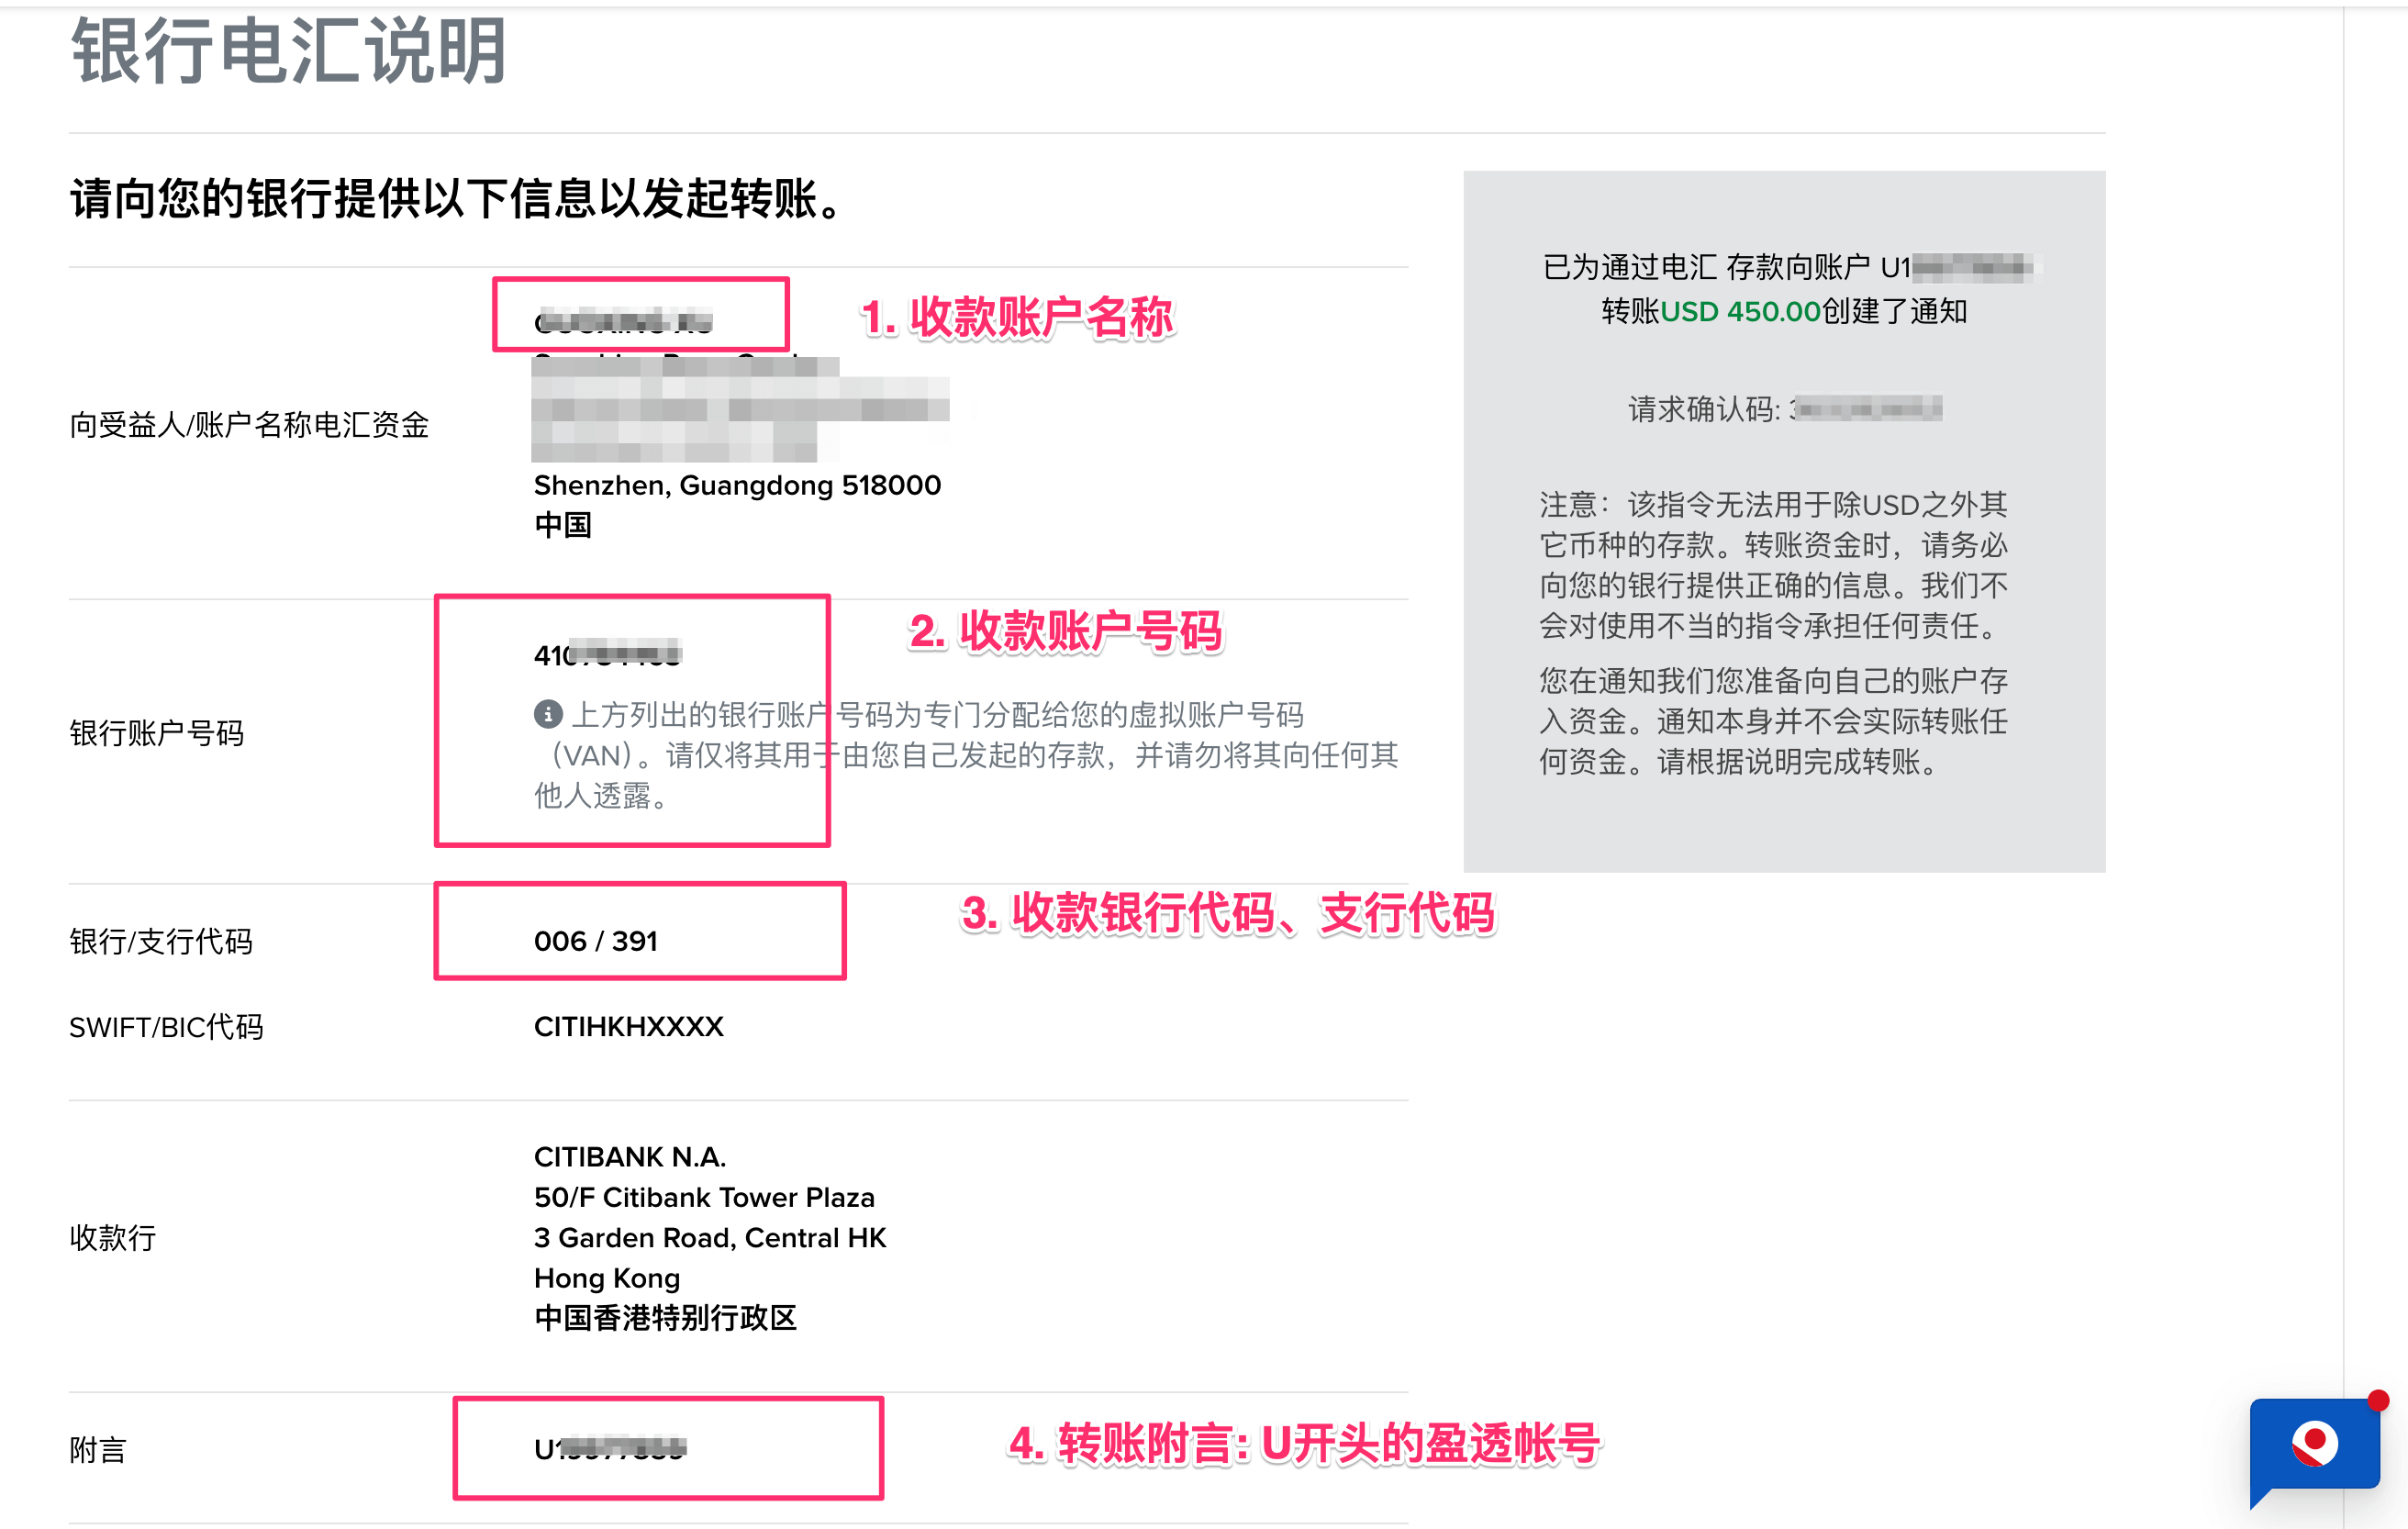
Task: Click the SWIFT code CITIHKHXXXX
Action: pos(628,1027)
